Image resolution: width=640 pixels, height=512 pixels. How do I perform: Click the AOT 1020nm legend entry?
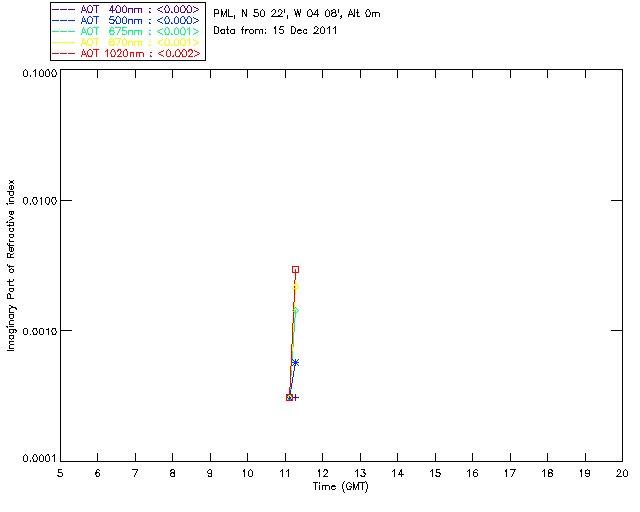click(126, 53)
